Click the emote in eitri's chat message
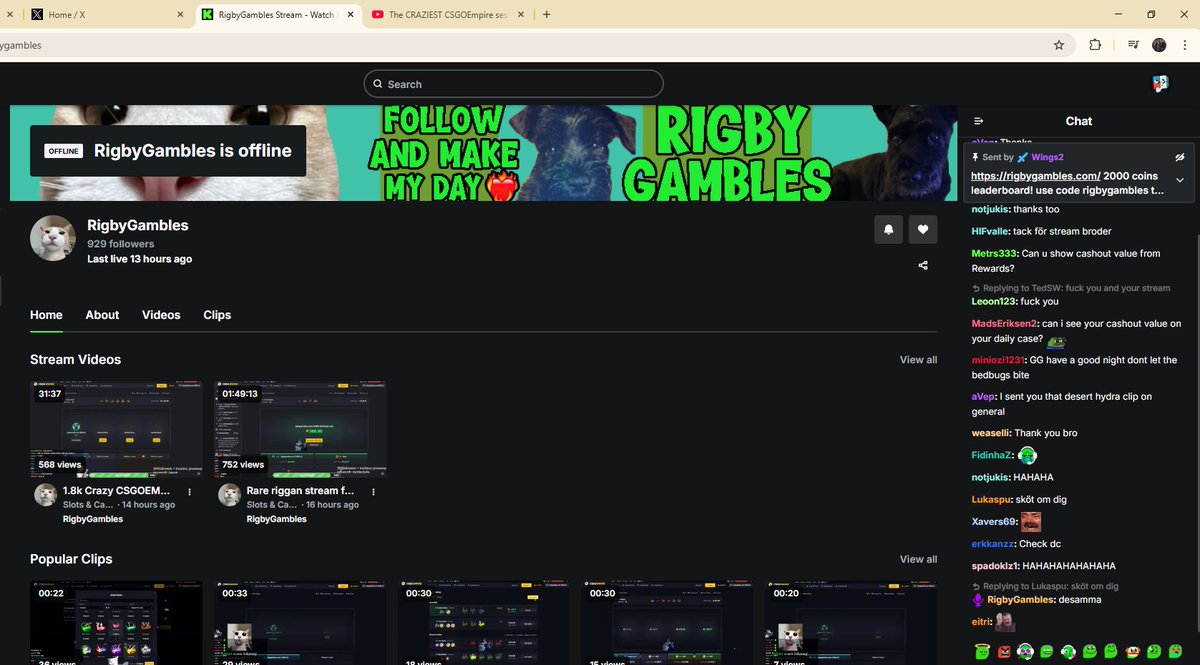Image resolution: width=1200 pixels, height=665 pixels. point(1005,622)
